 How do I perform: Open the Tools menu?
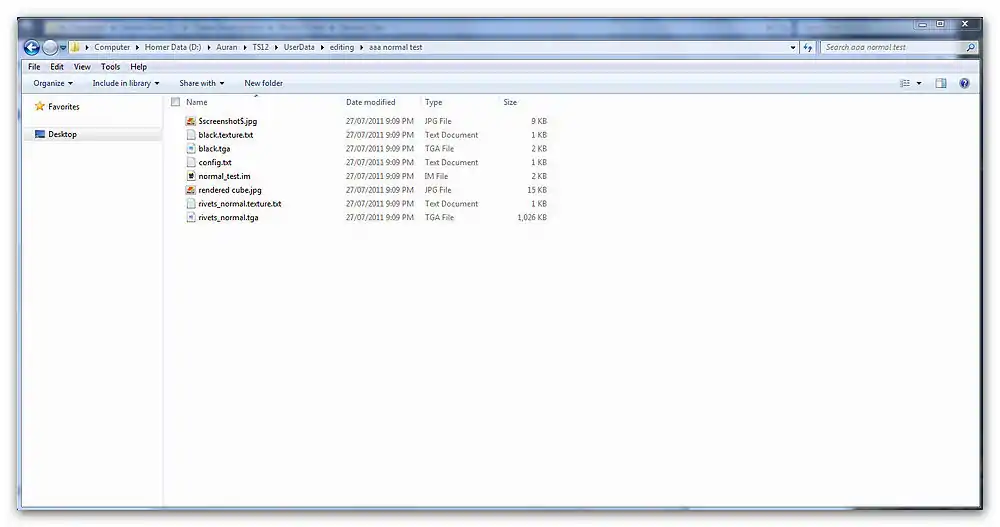[110, 67]
